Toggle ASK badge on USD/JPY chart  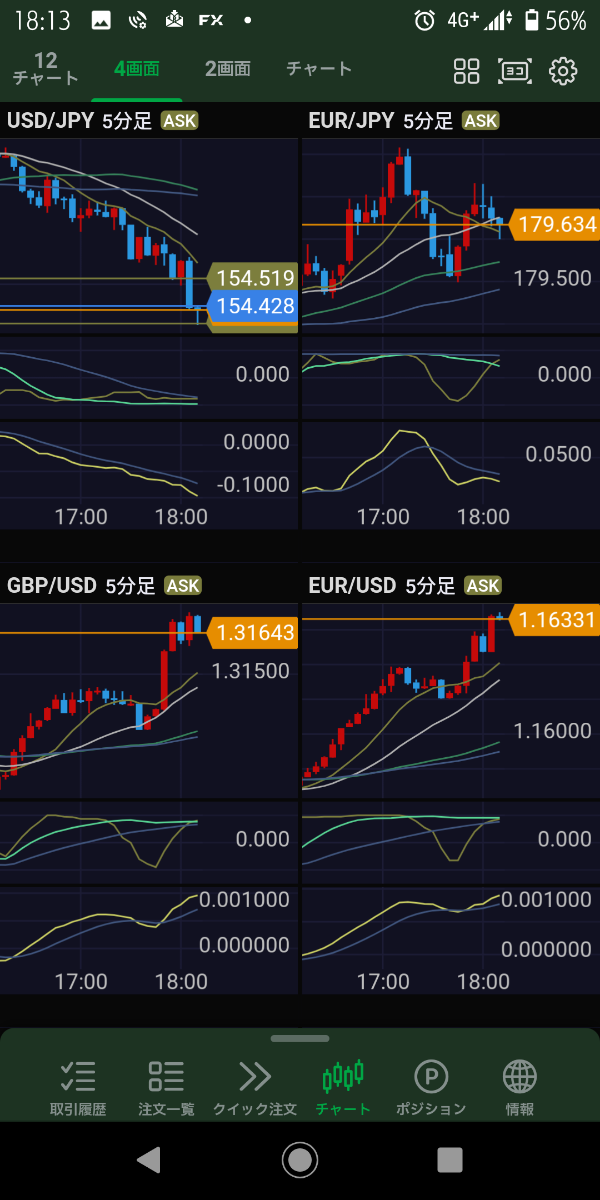180,121
